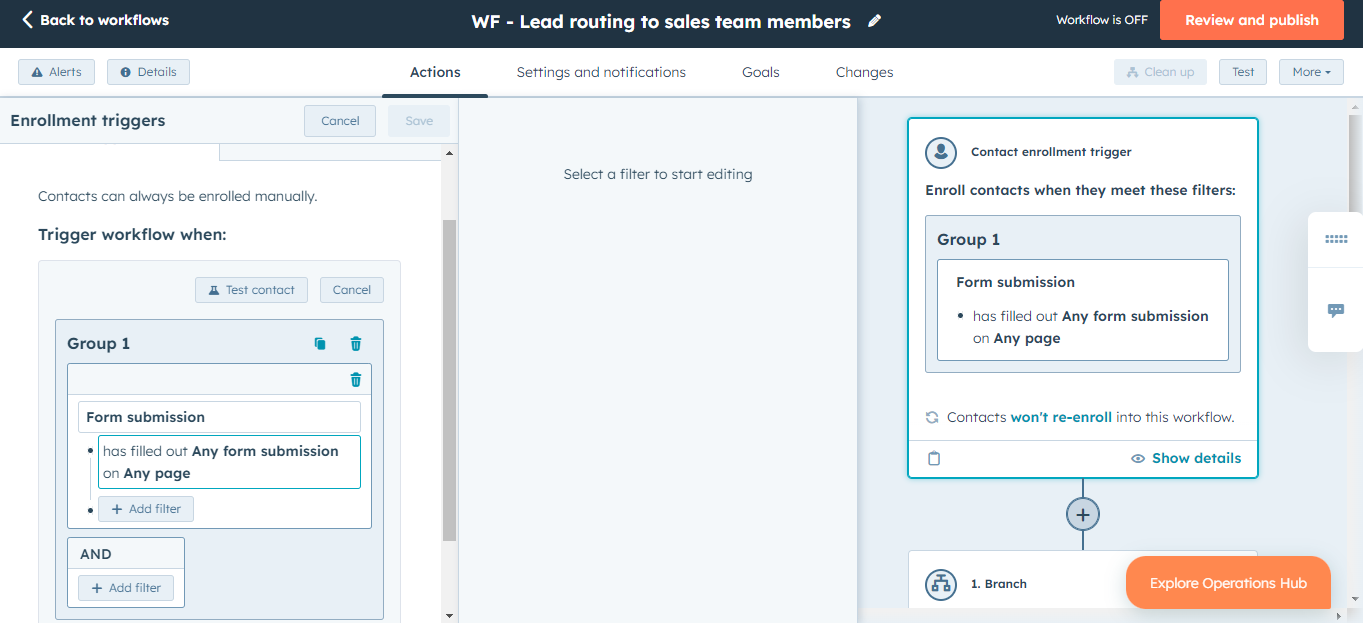Click the plus icon below the trigger card
1363x623 pixels.
[x=1082, y=514]
